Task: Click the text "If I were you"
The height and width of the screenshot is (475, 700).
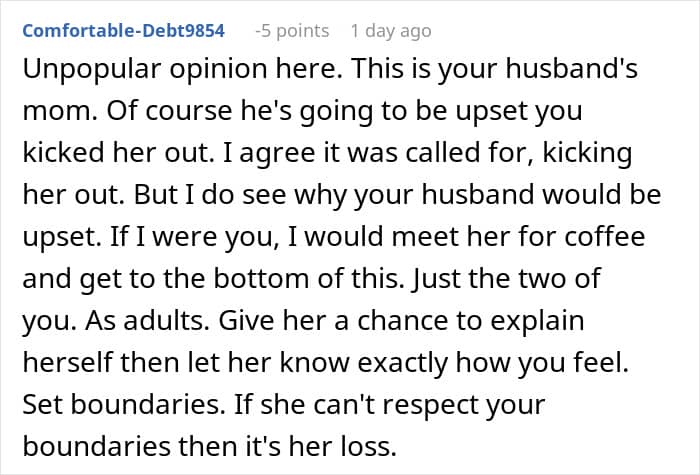Action: pyautogui.click(x=195, y=237)
